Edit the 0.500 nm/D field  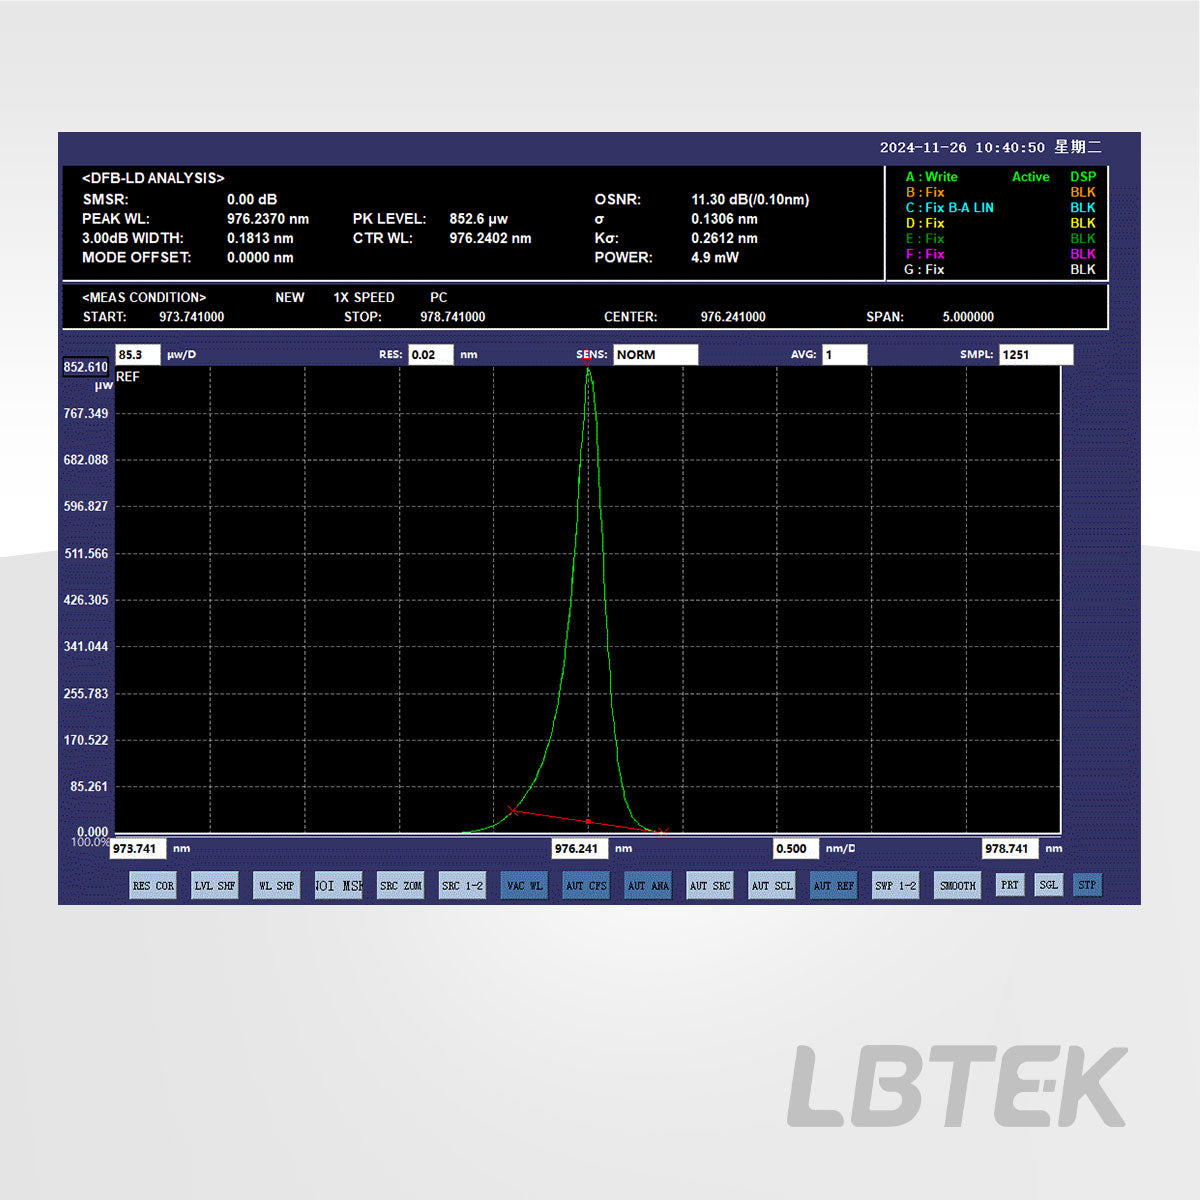[796, 848]
